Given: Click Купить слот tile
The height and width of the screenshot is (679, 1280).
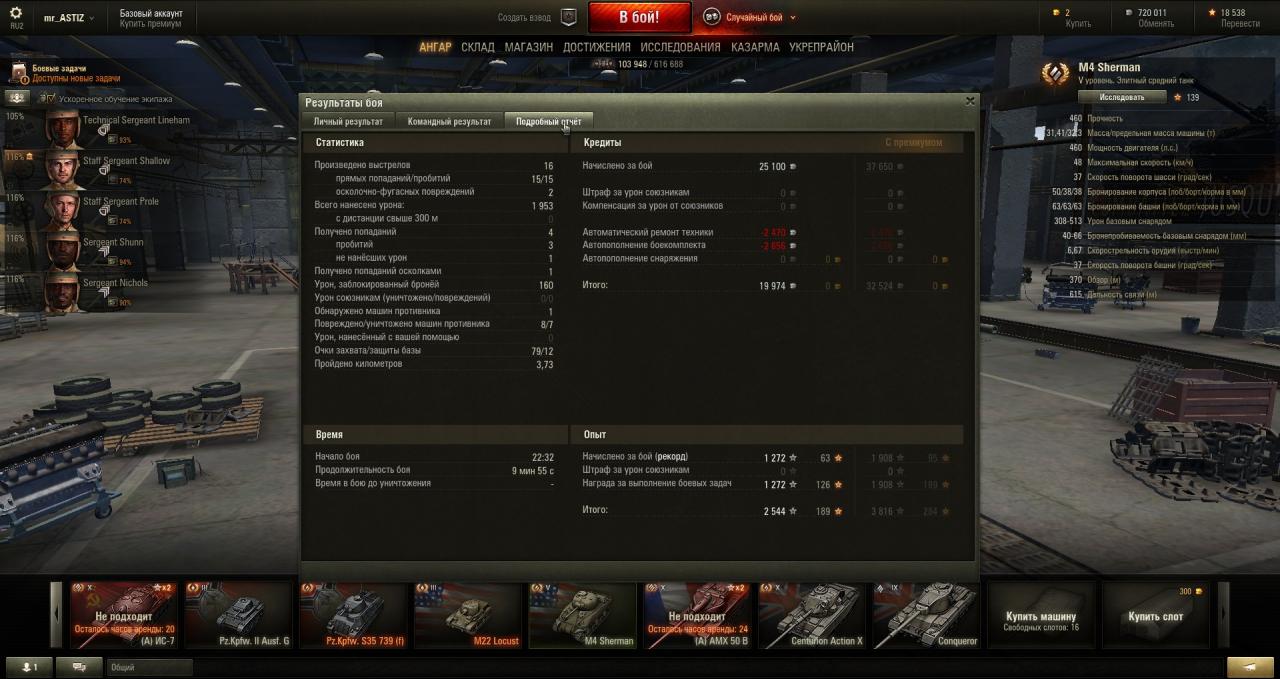Looking at the screenshot, I should coord(1155,615).
